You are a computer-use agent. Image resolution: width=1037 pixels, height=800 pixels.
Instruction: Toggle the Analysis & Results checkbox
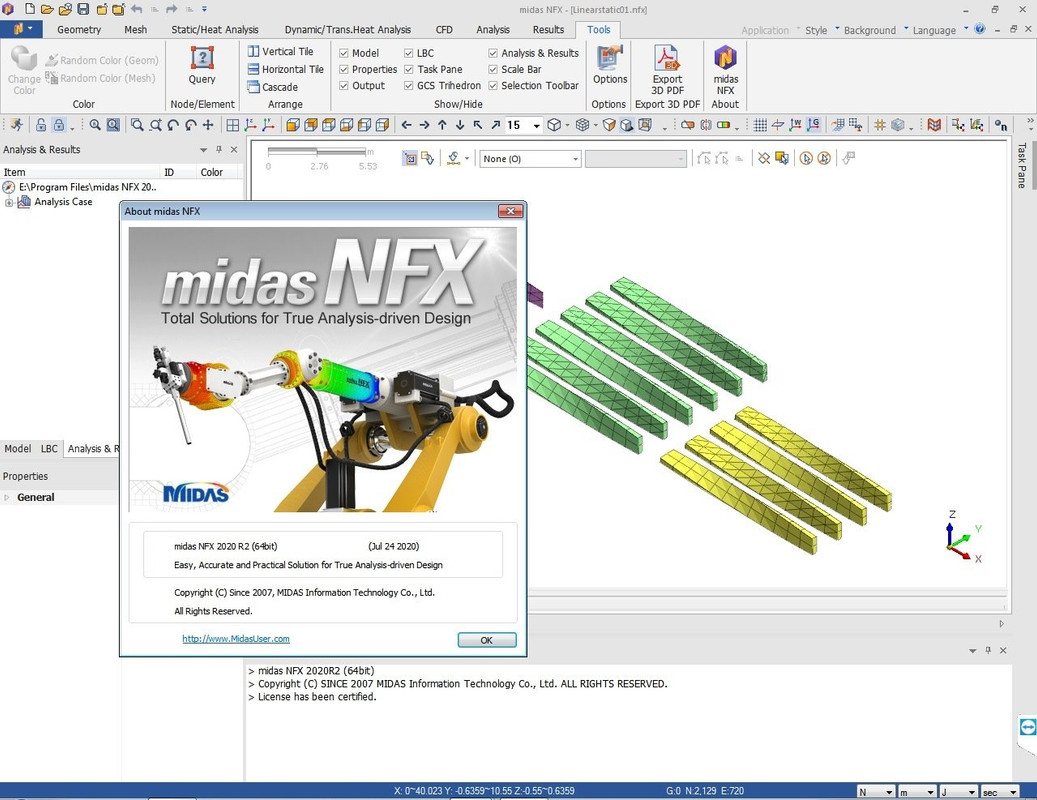pyautogui.click(x=493, y=53)
